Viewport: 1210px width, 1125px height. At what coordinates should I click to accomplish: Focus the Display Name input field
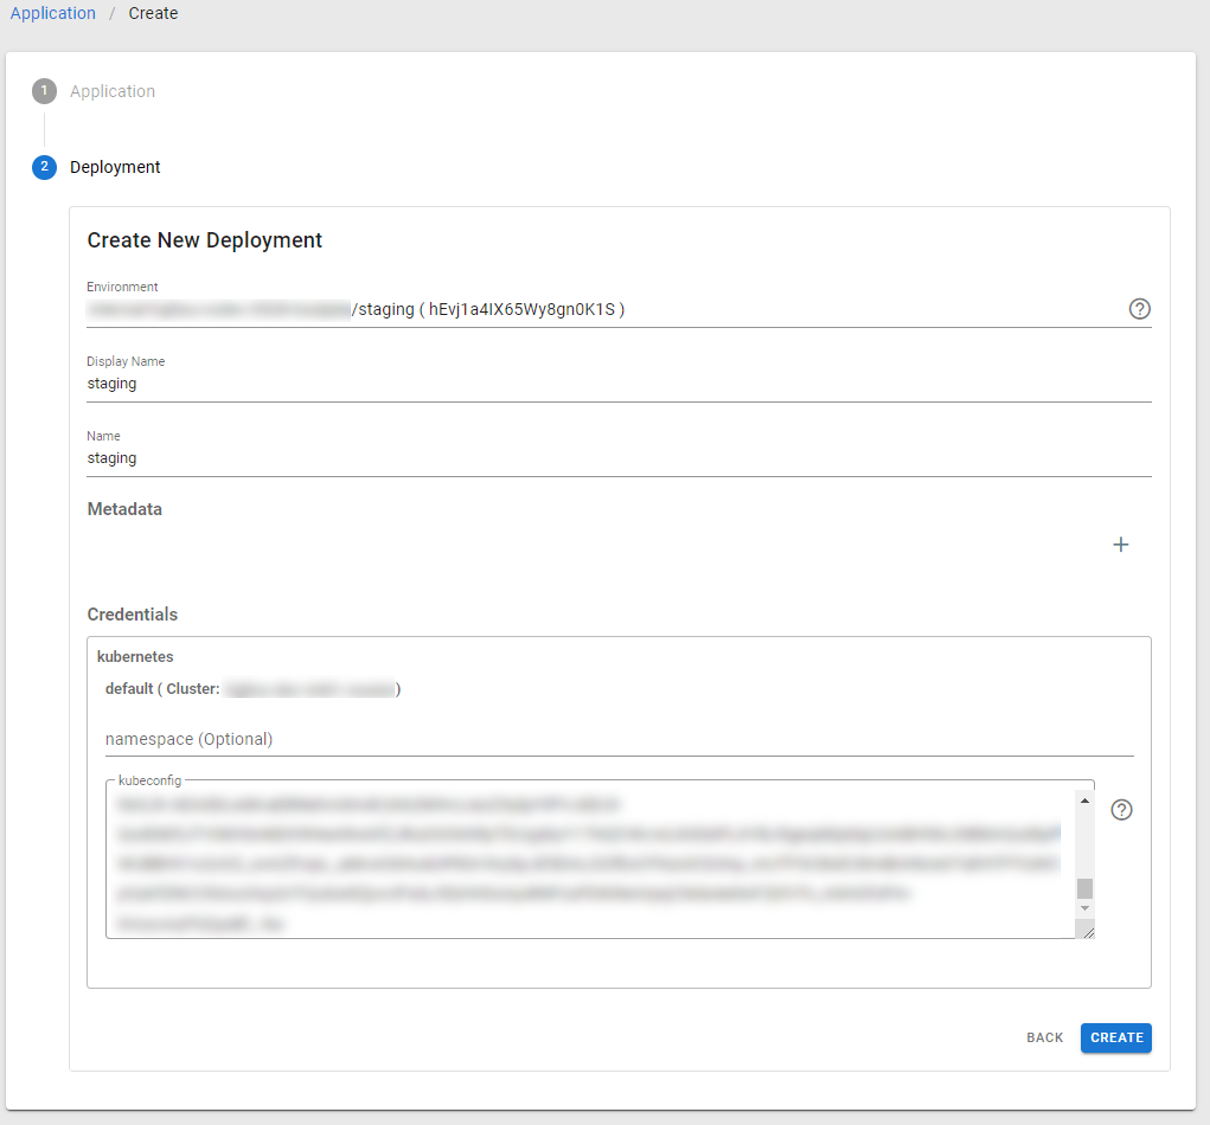(x=618, y=384)
